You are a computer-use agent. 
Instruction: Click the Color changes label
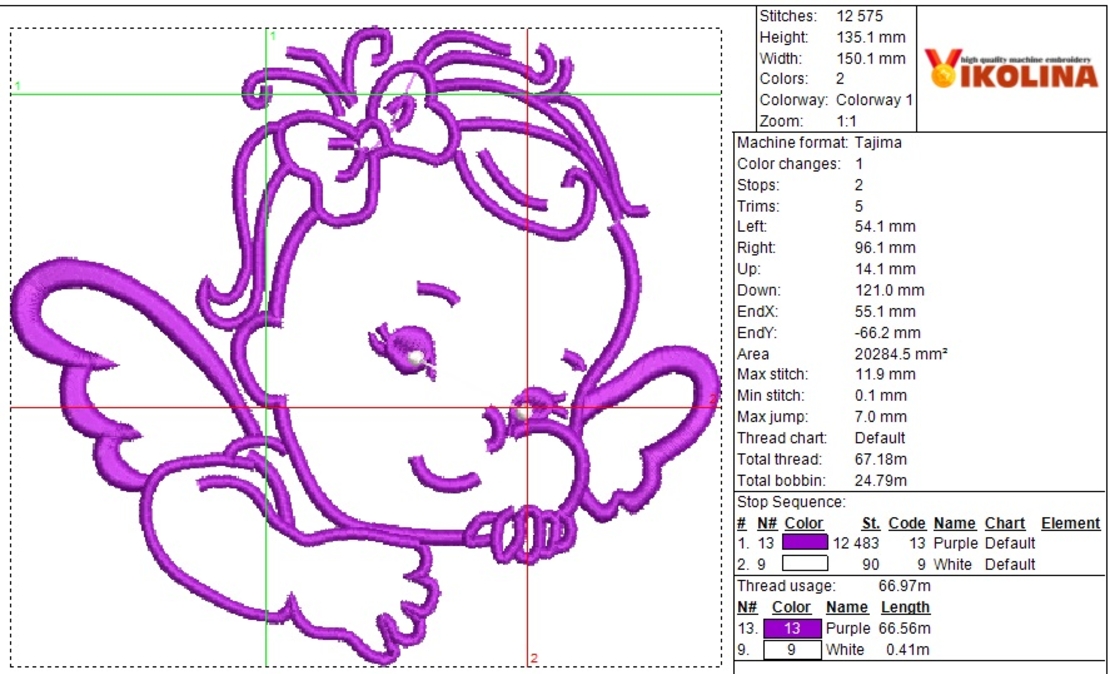coord(789,164)
